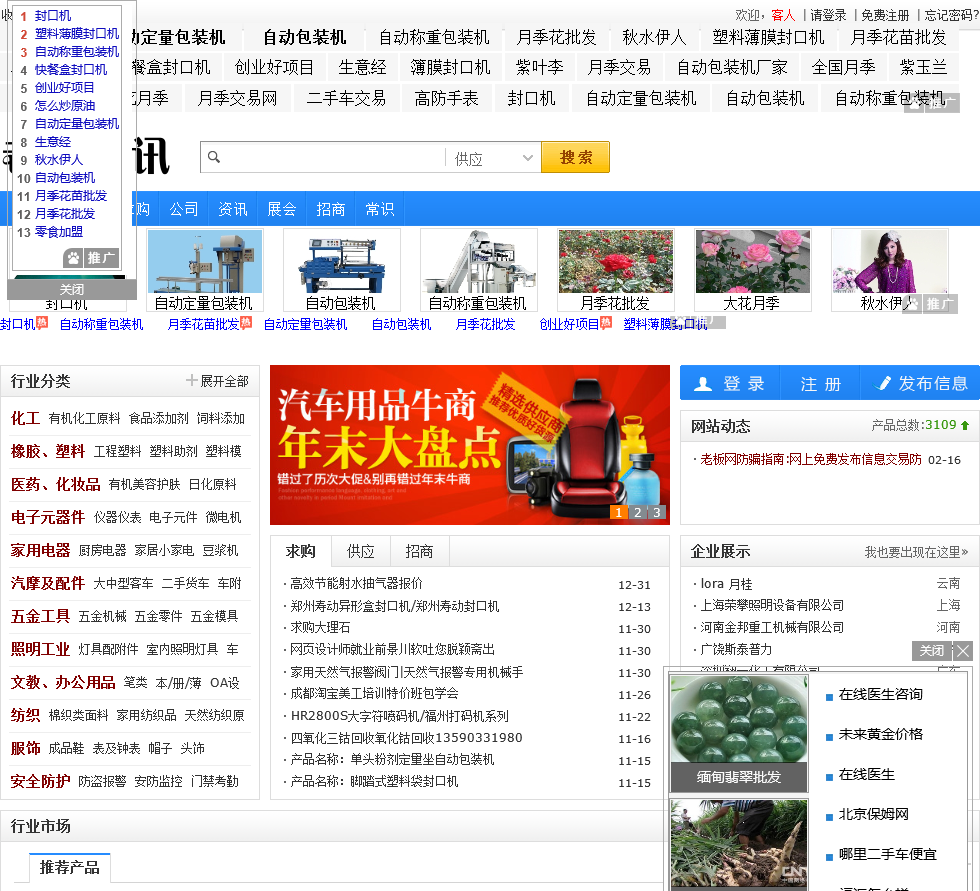
Task: Click the hot badge icon beside 月季花苗批发
Action: (x=246, y=322)
